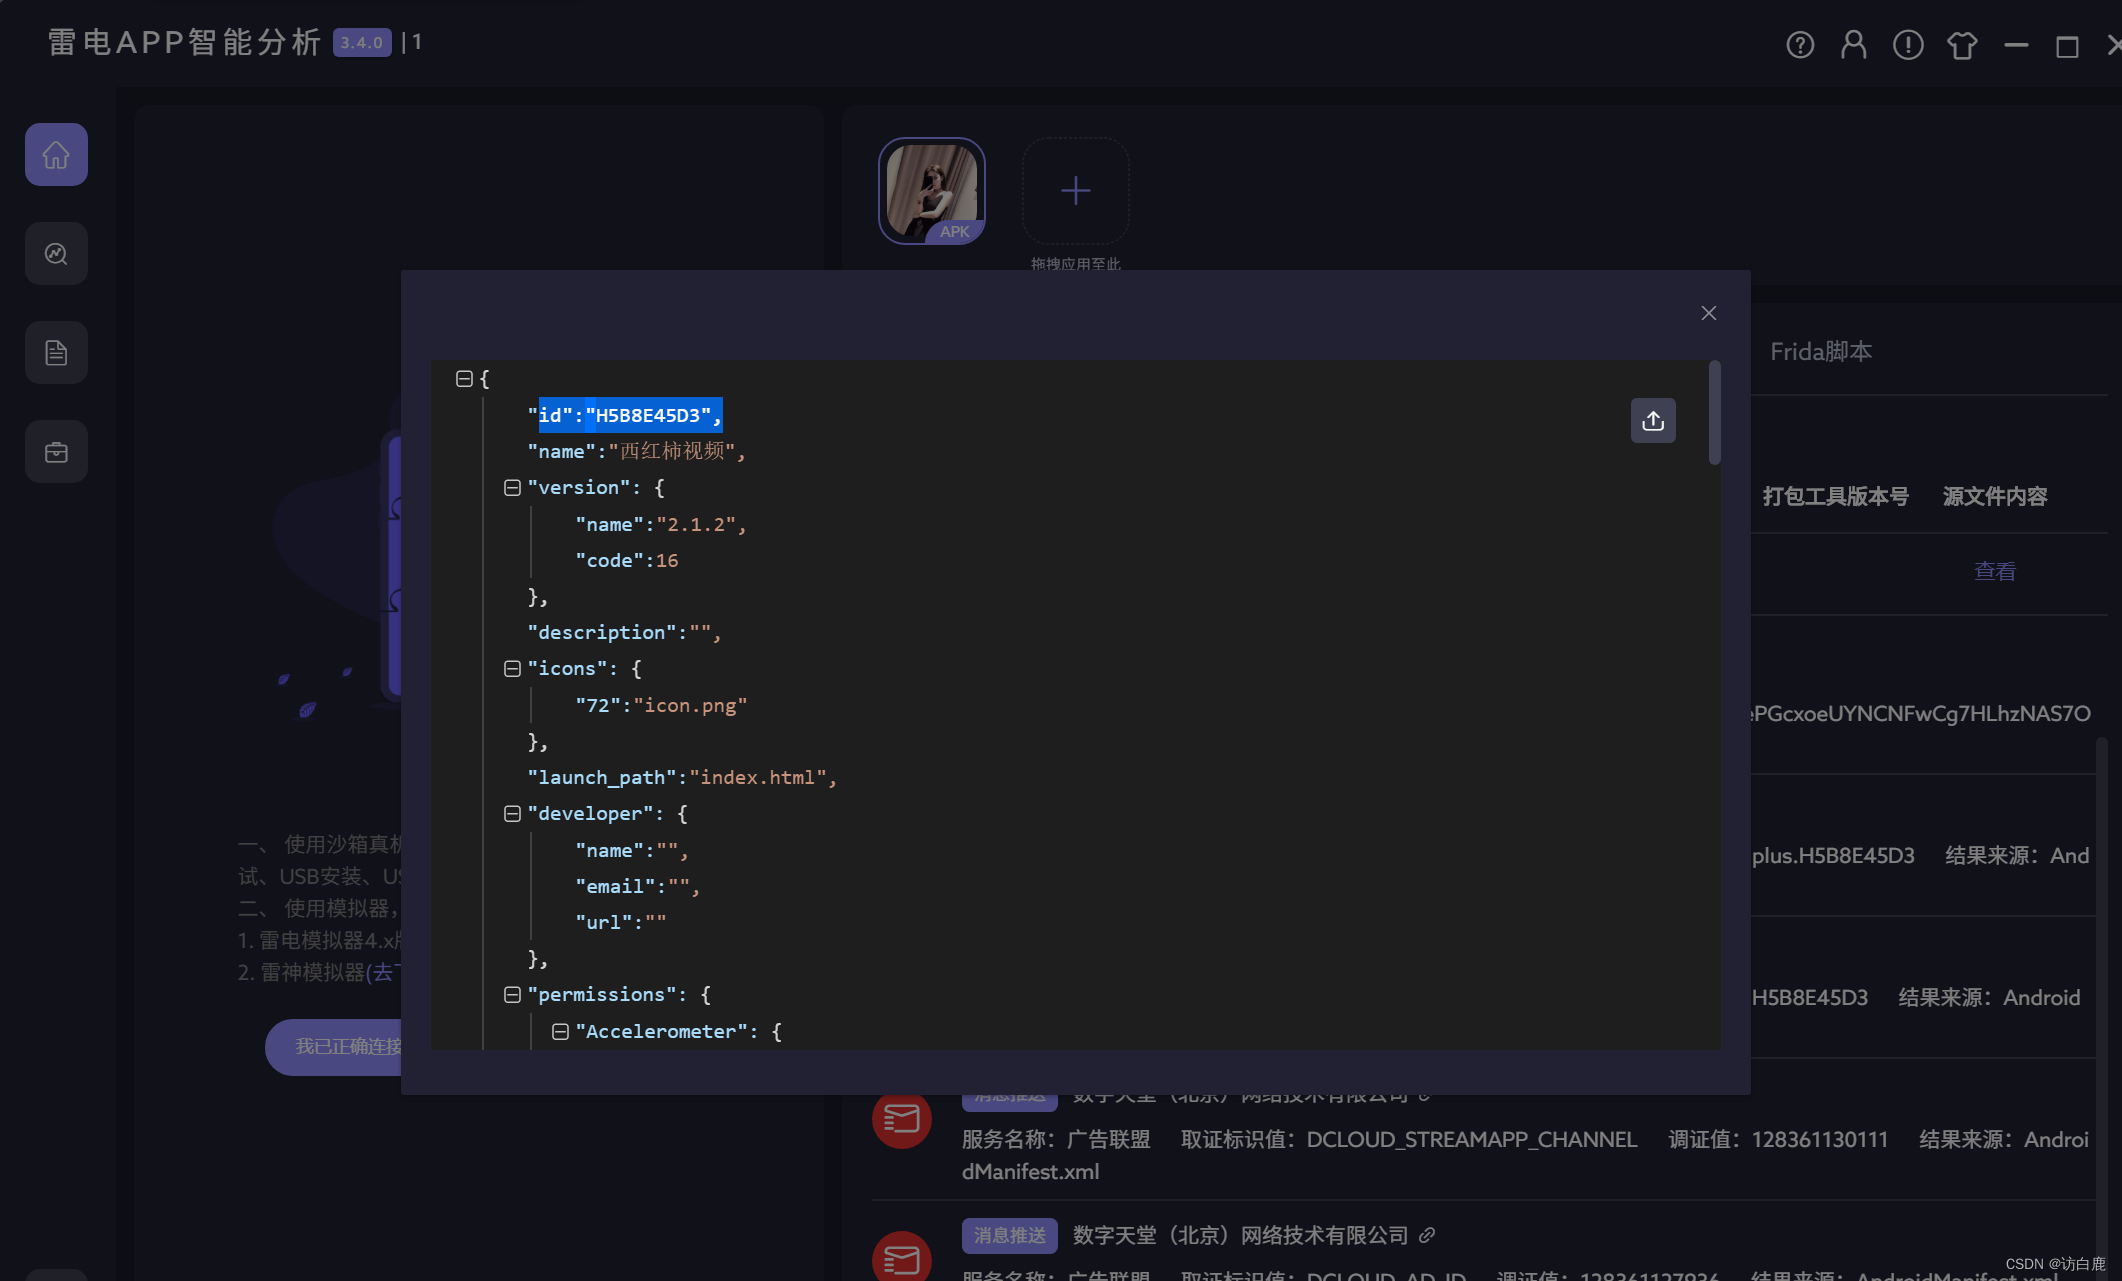Click the exclamation info icon in title bar
Image resolution: width=2122 pixels, height=1281 pixels.
pyautogui.click(x=1908, y=45)
